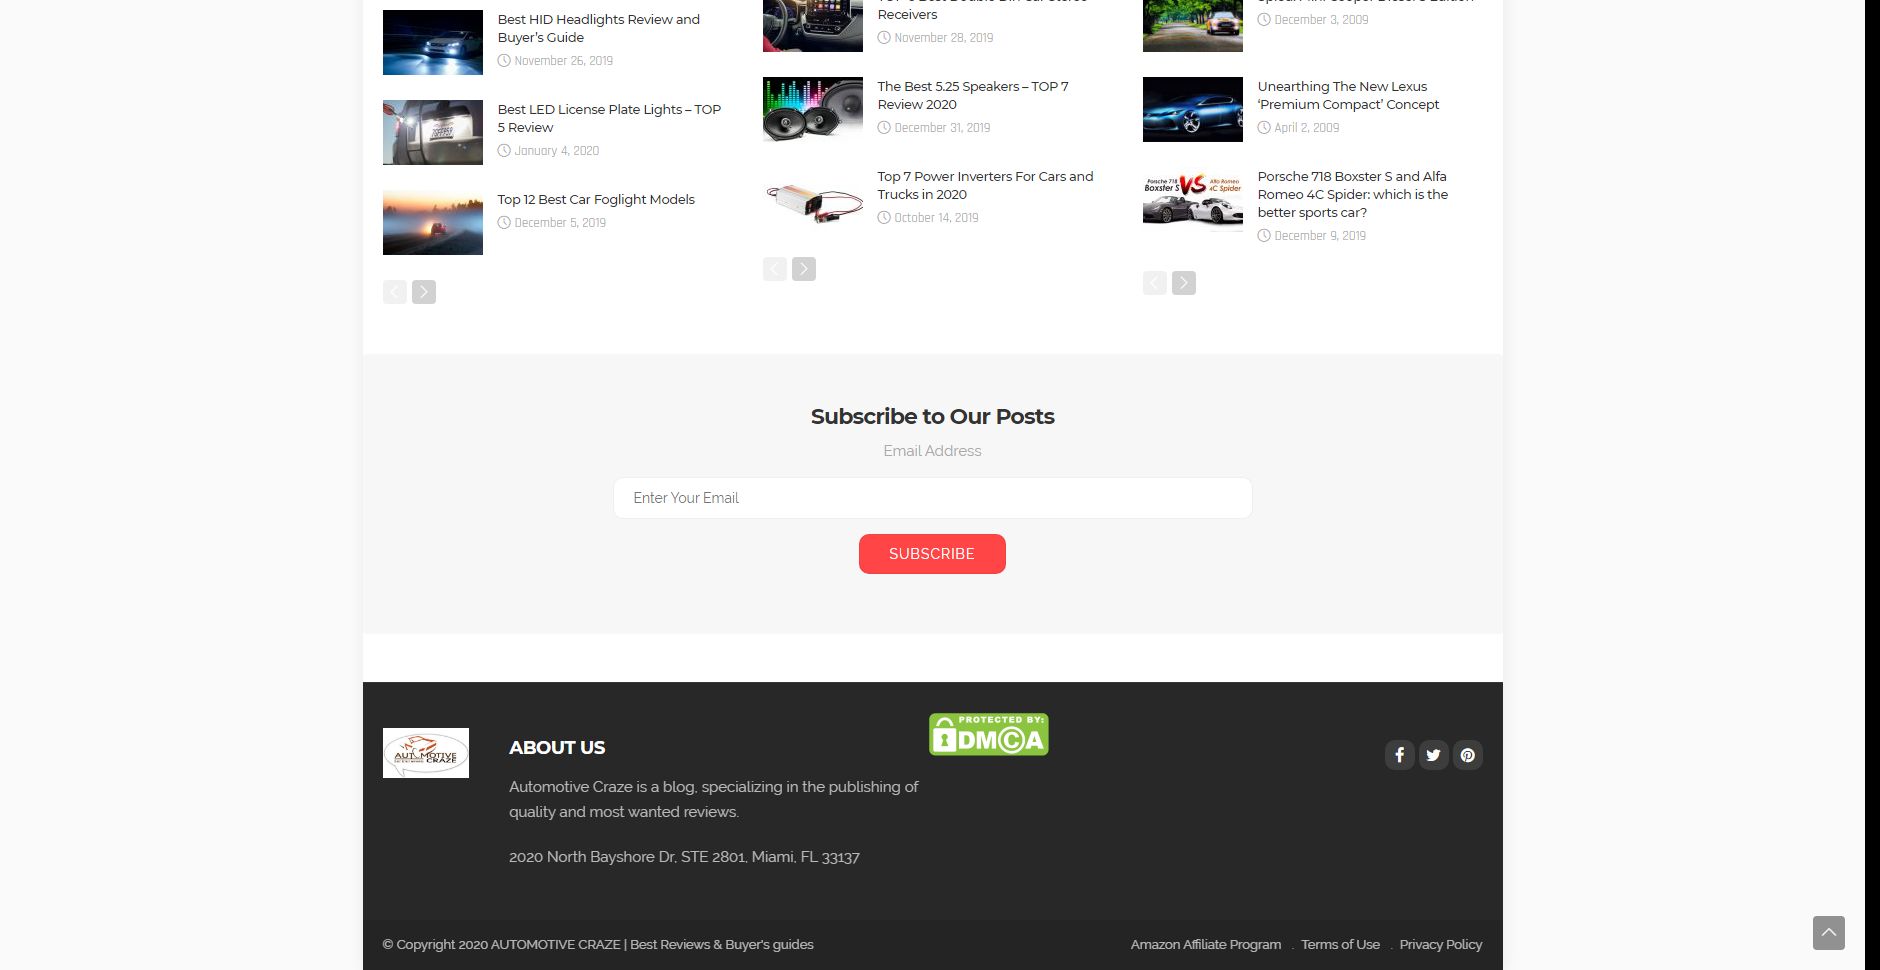1880x970 pixels.
Task: Click previous arrow under the Porsche column
Action: coord(1154,283)
